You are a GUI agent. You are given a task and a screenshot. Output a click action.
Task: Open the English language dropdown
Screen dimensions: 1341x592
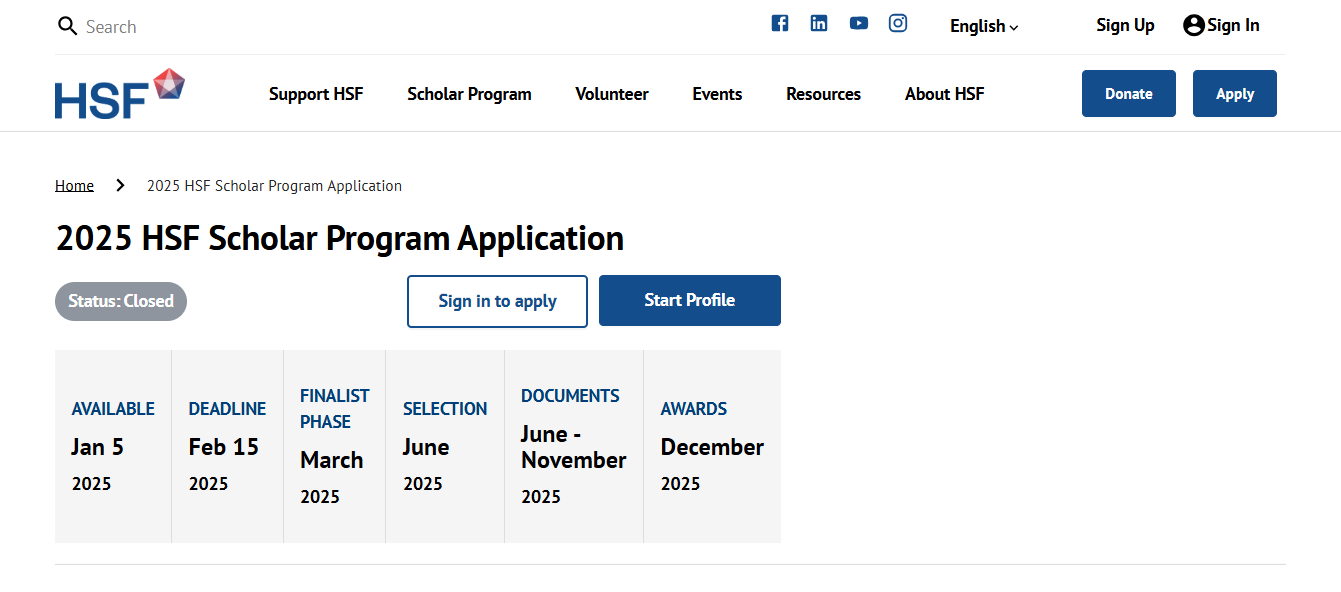click(983, 27)
